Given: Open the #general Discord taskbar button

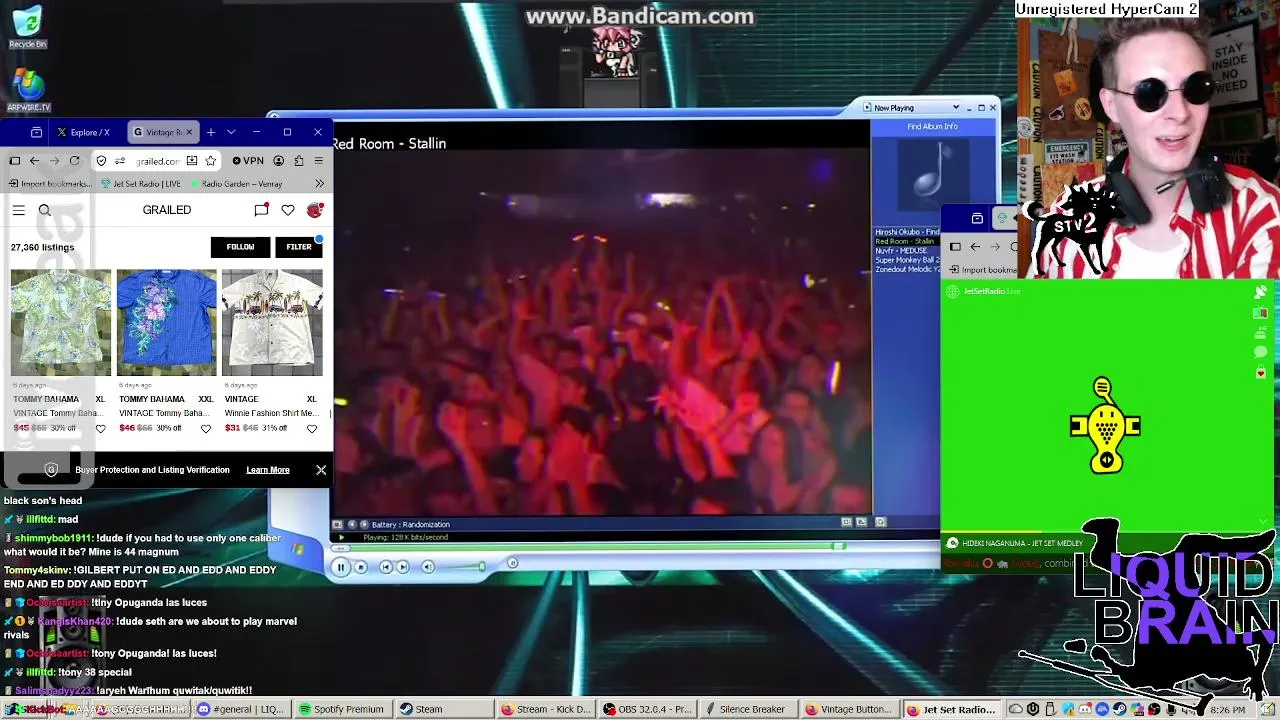Looking at the screenshot, I should click(x=240, y=709).
